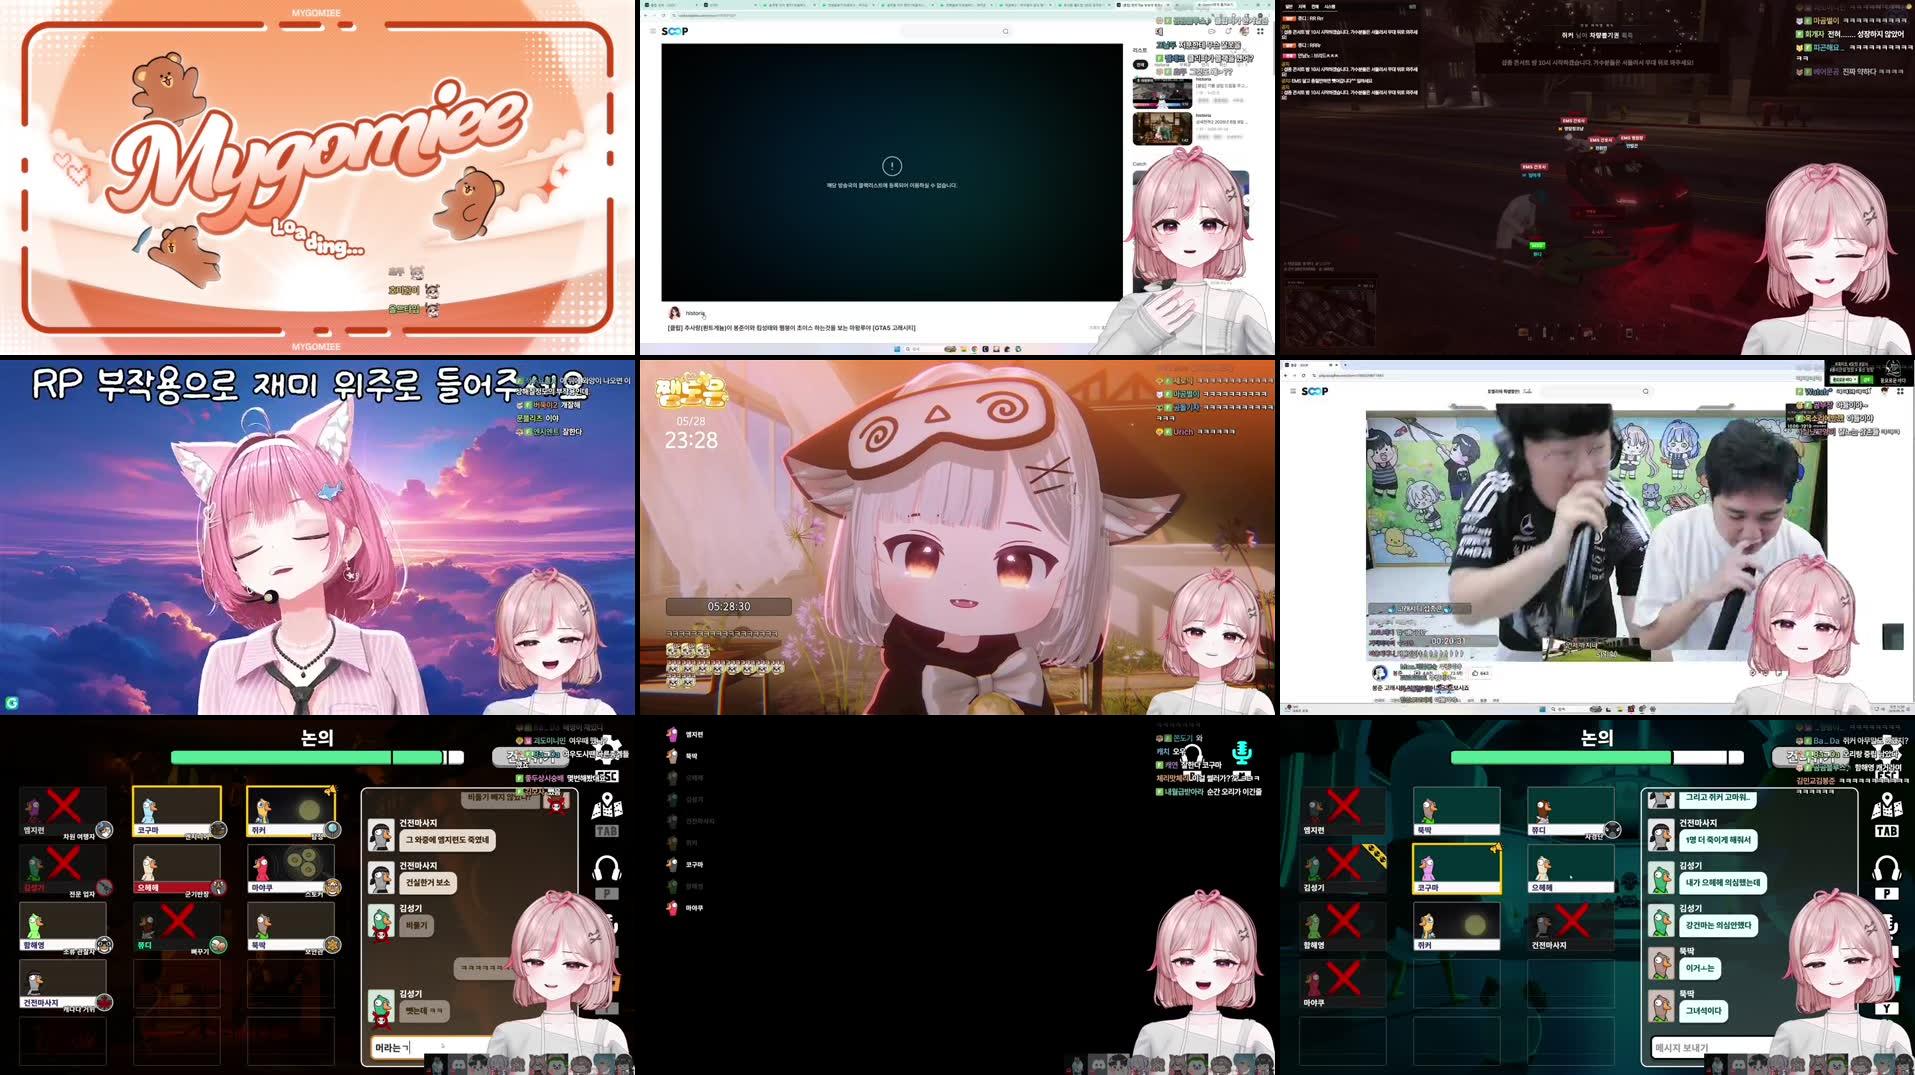Click the 논의 timer bar on the brown discussion screen
The image size is (1915, 1075).
(x=317, y=757)
